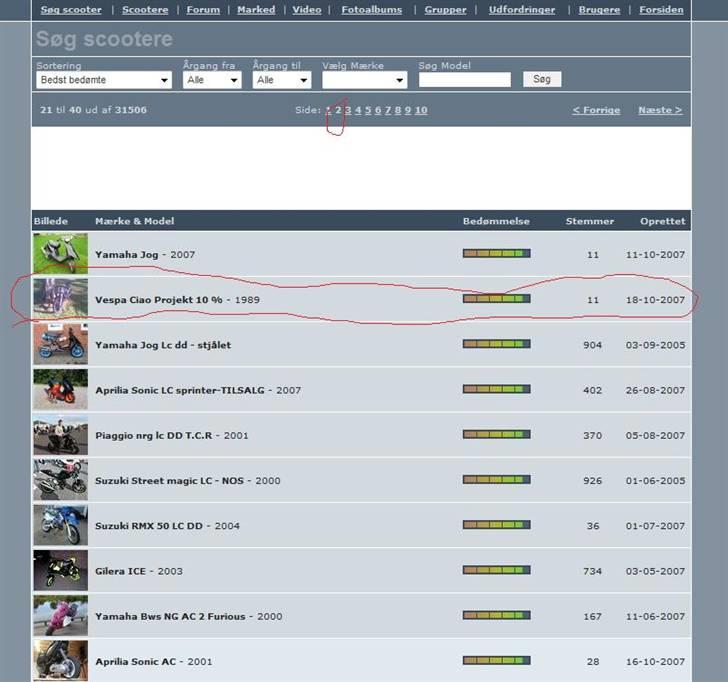Open the Suzuki Street magic thumbnail
728x682 pixels.
tap(60, 480)
